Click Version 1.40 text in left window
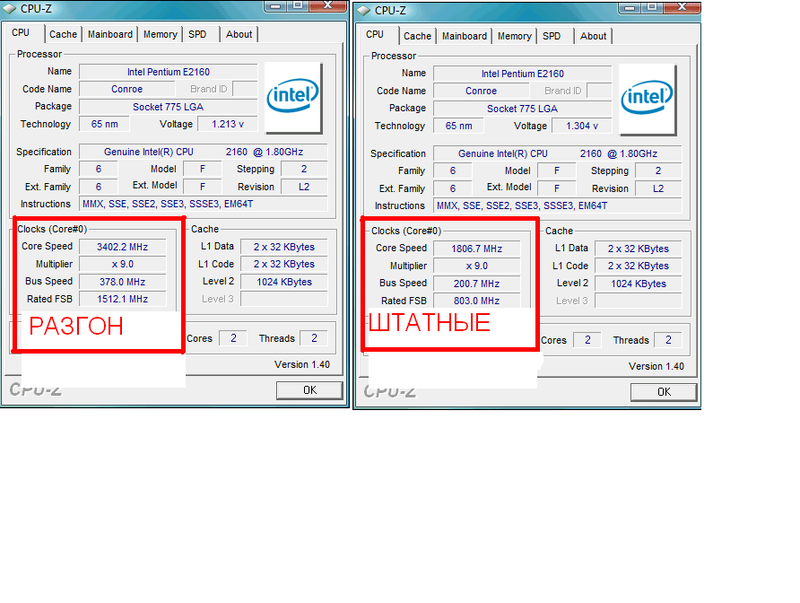800x603 pixels. tap(302, 365)
